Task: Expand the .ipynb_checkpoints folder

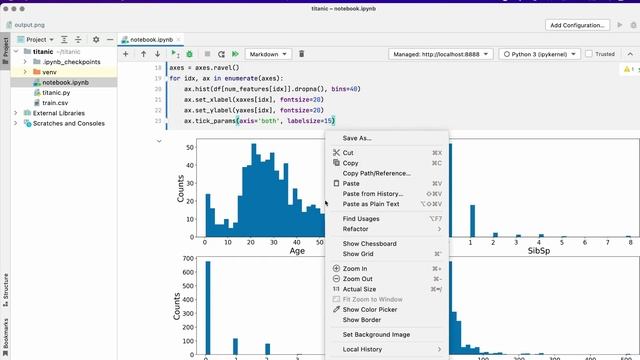Action: coord(25,62)
